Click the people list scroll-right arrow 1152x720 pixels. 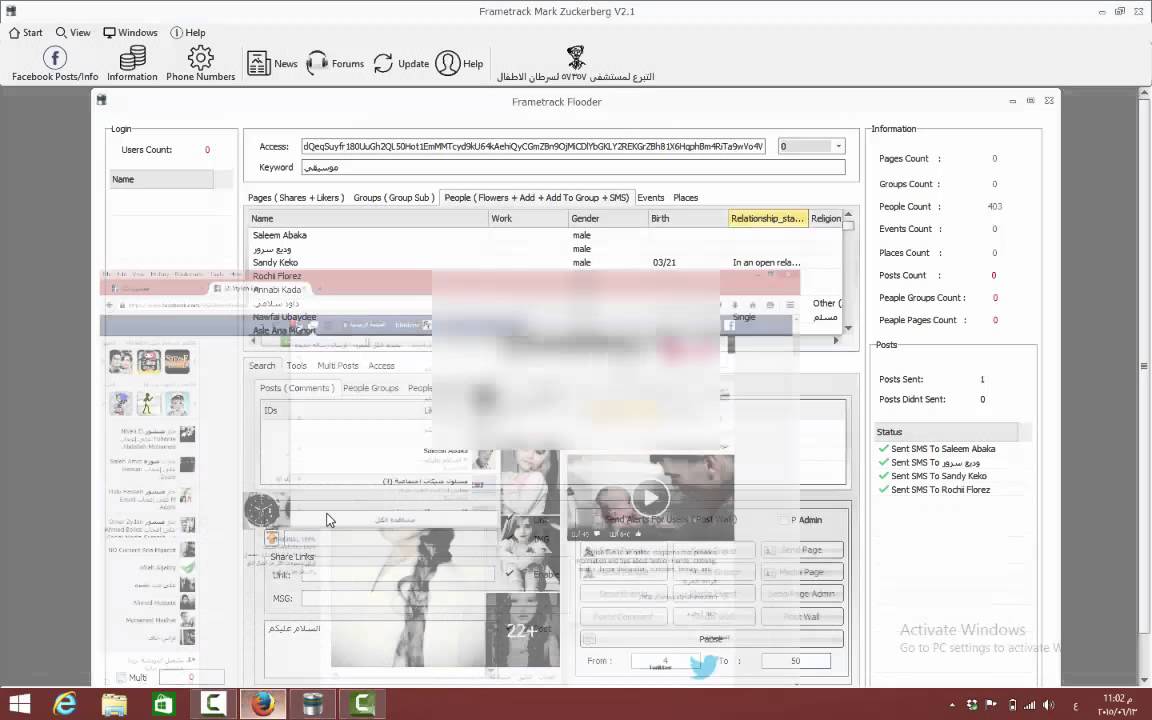pyautogui.click(x=835, y=340)
